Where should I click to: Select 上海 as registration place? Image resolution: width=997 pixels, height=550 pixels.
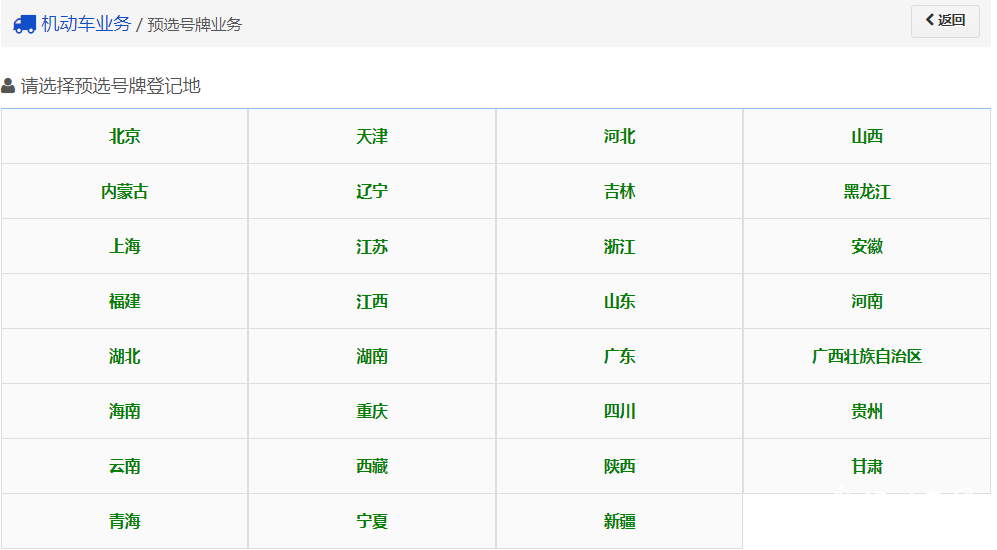[x=125, y=247]
